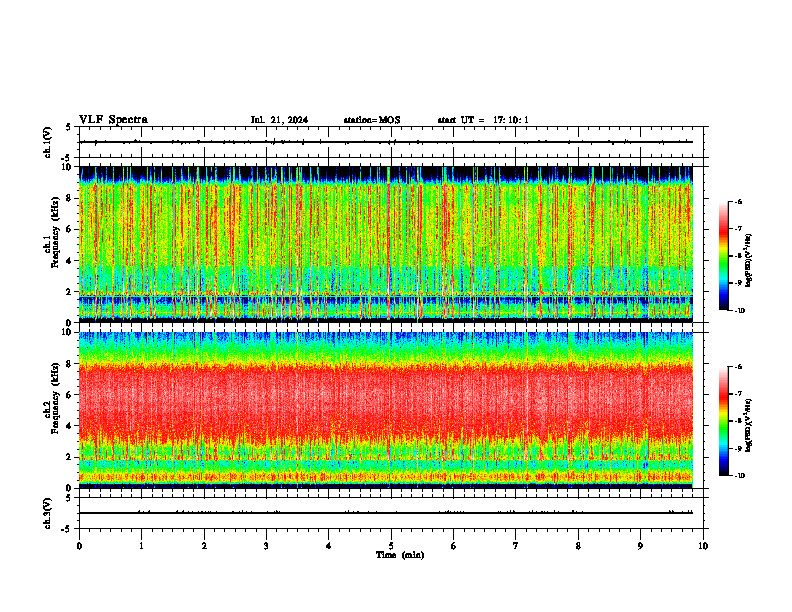
Task: Click time axis tick label "5" under the plot
Action: pos(391,546)
